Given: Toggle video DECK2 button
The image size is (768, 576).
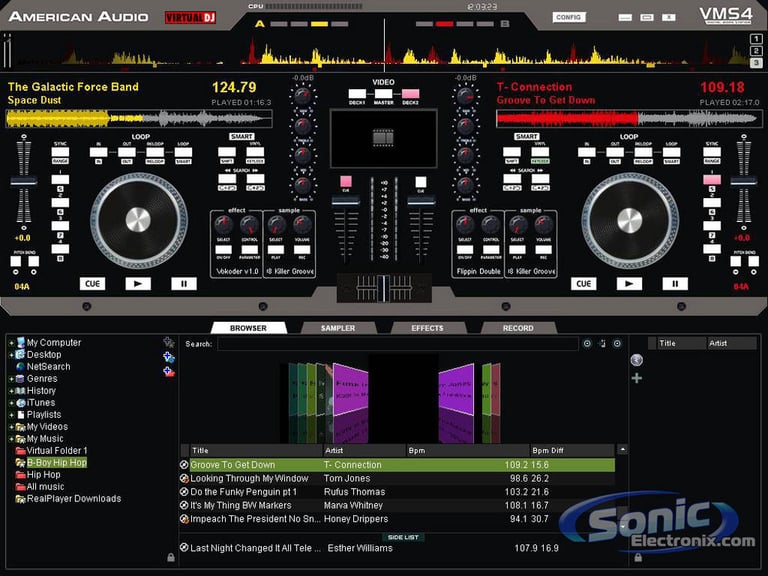Looking at the screenshot, I should 410,94.
